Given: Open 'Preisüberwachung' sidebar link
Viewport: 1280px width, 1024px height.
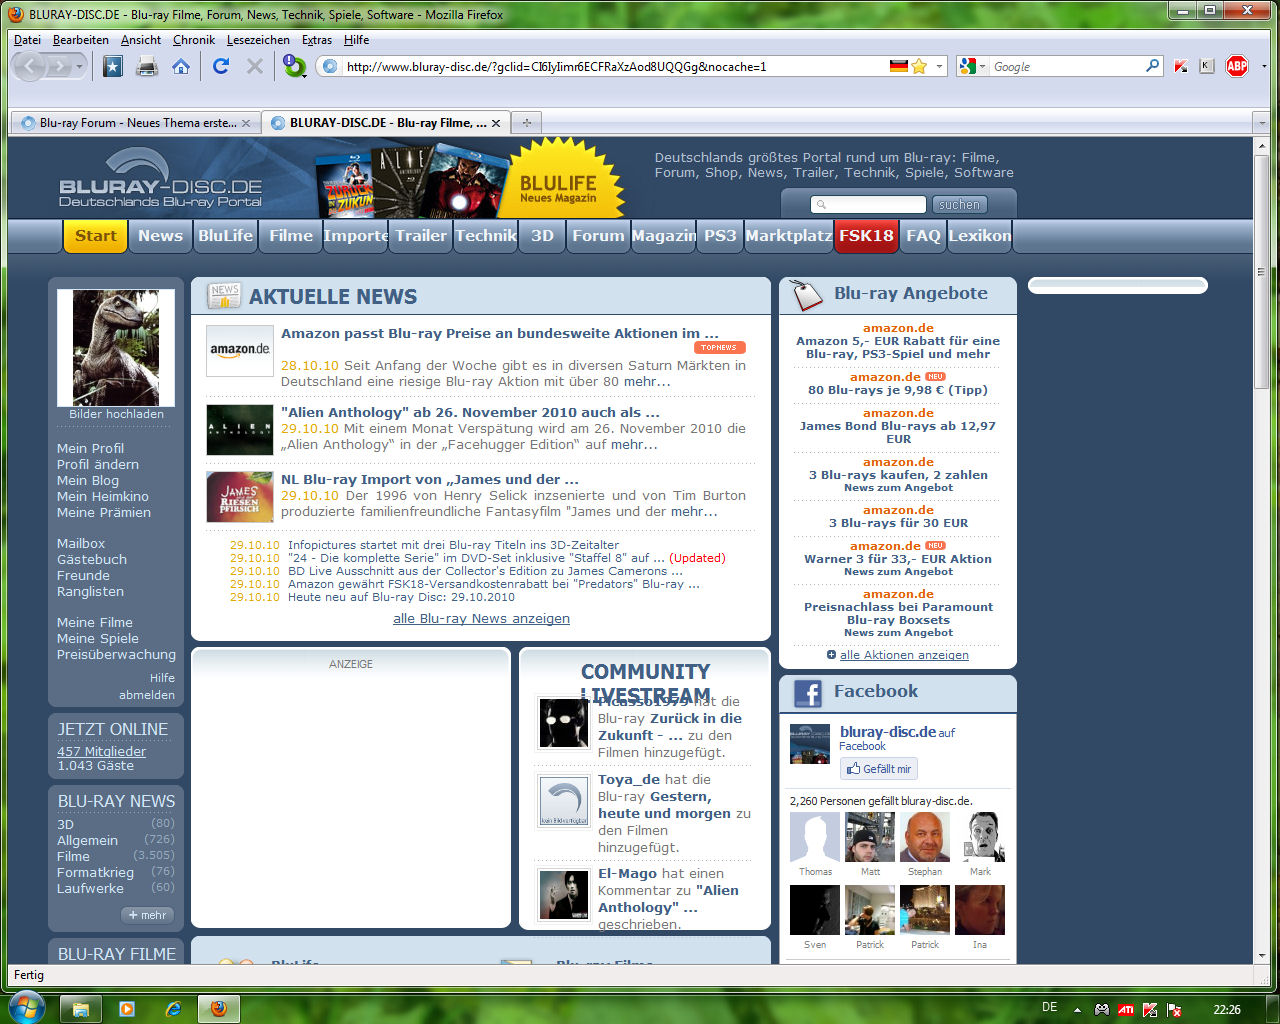Looking at the screenshot, I should click(116, 654).
